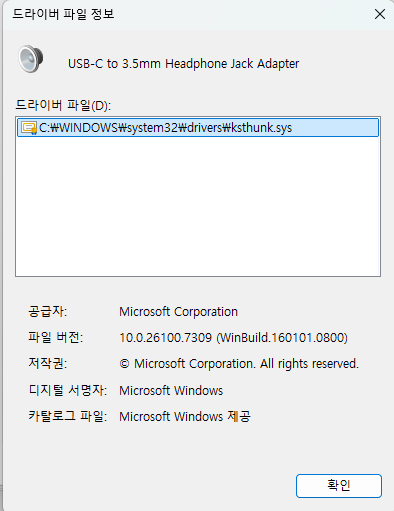This screenshot has width=394, height=511.
Task: Confirm with the 확인 button
Action: pos(339,486)
